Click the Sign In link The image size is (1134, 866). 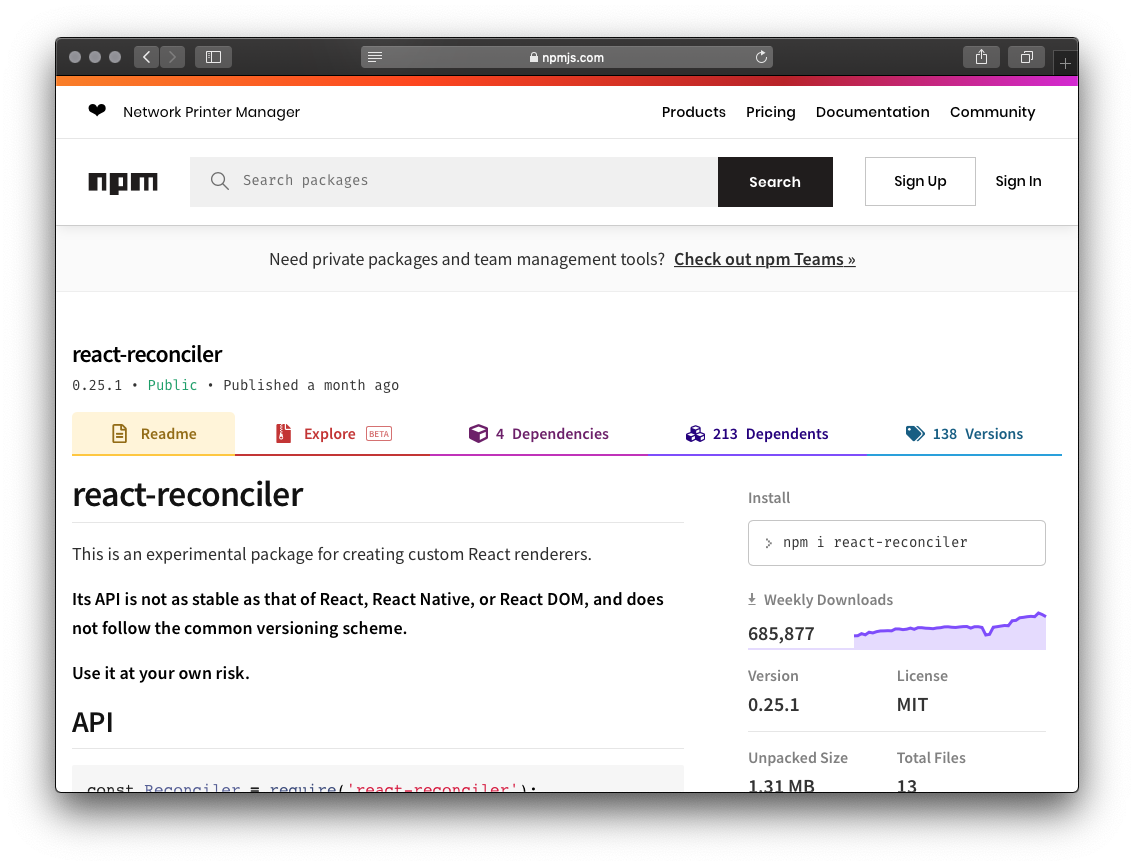1018,181
